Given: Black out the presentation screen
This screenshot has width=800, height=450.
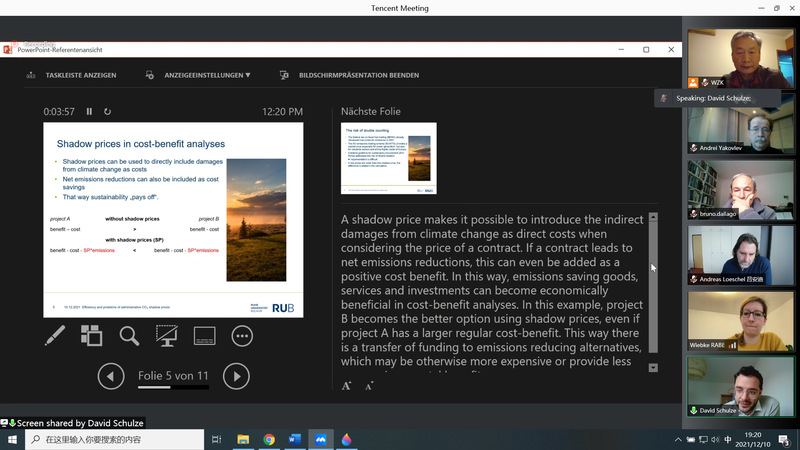Looking at the screenshot, I should point(167,336).
